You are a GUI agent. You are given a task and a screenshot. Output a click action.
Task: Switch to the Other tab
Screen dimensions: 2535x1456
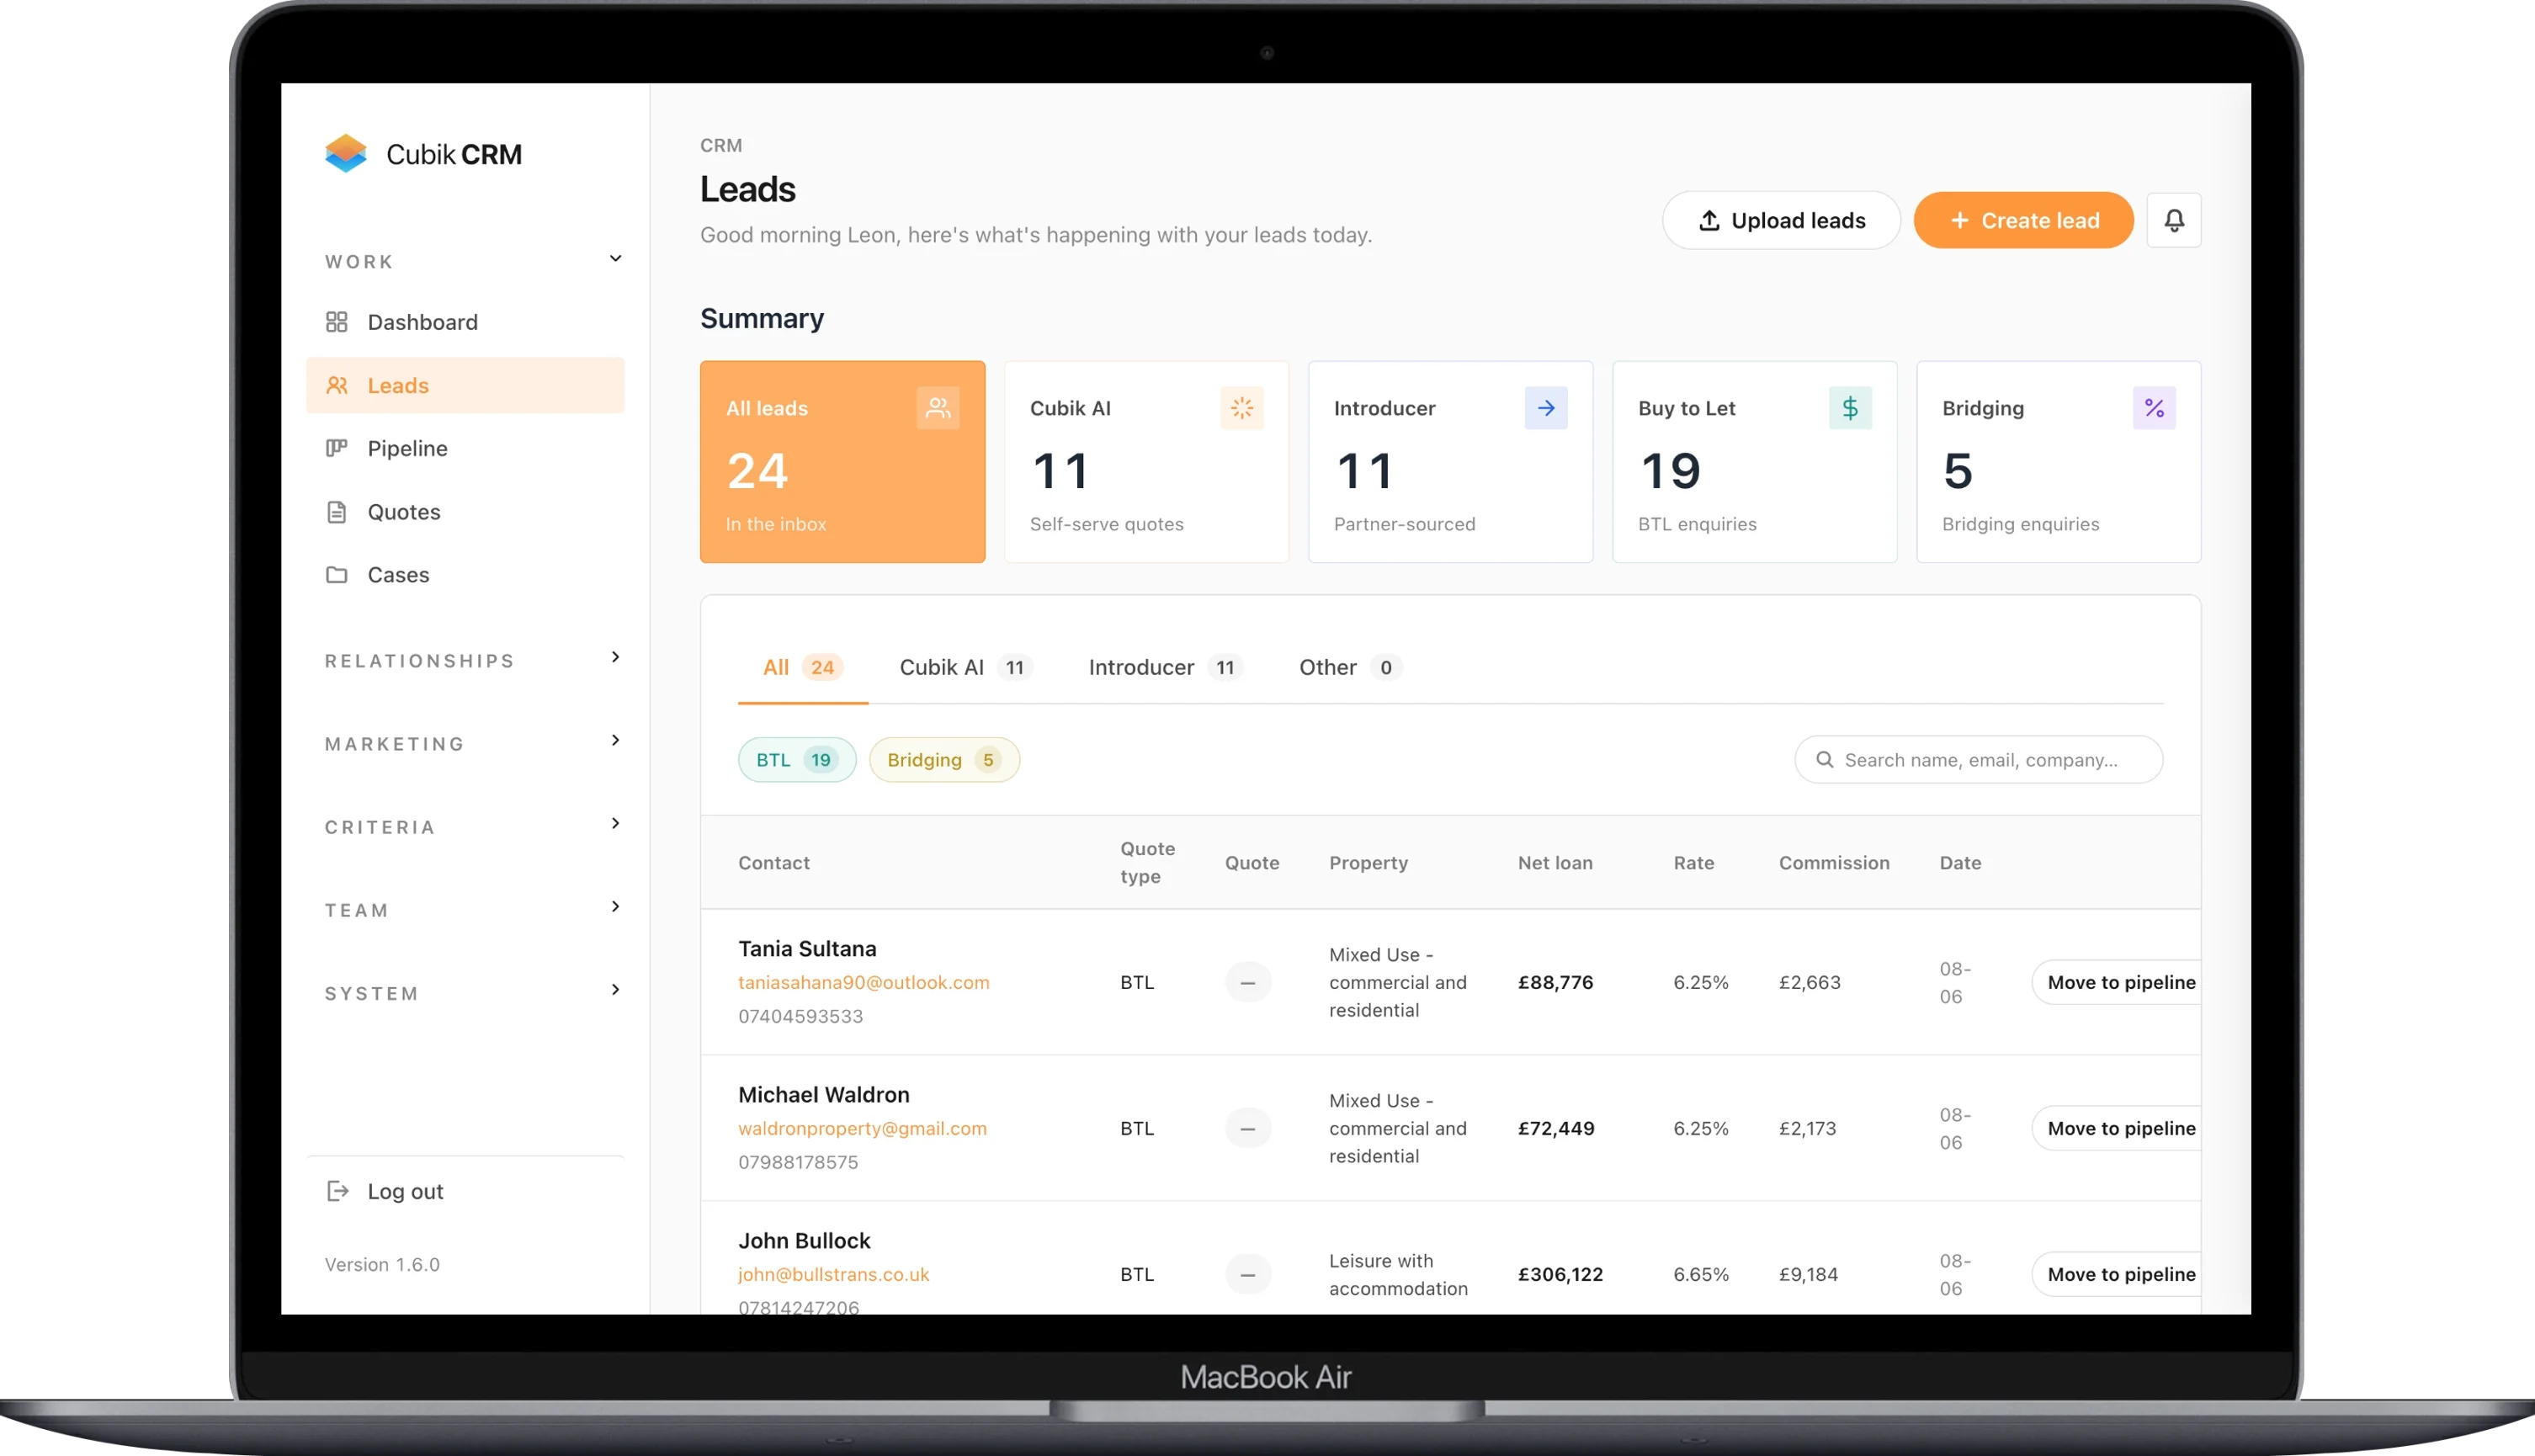pyautogui.click(x=1350, y=668)
